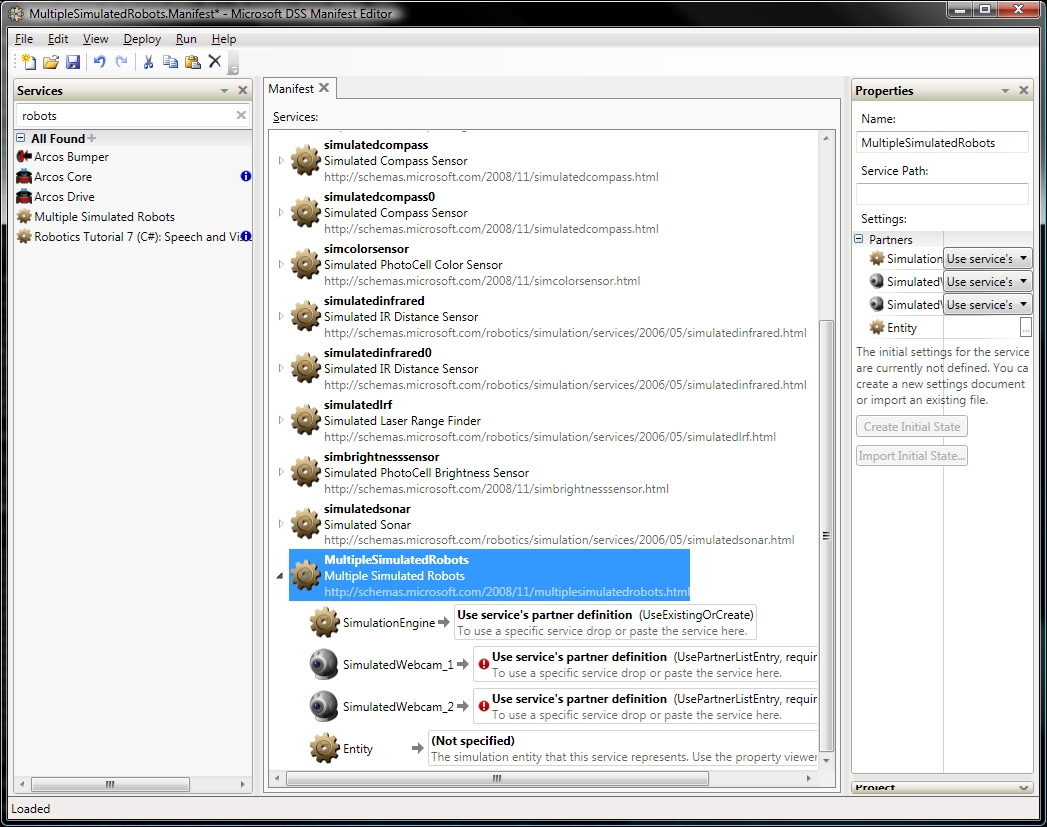Click the New manifest toolbar icon
The height and width of the screenshot is (827, 1047).
(29, 62)
